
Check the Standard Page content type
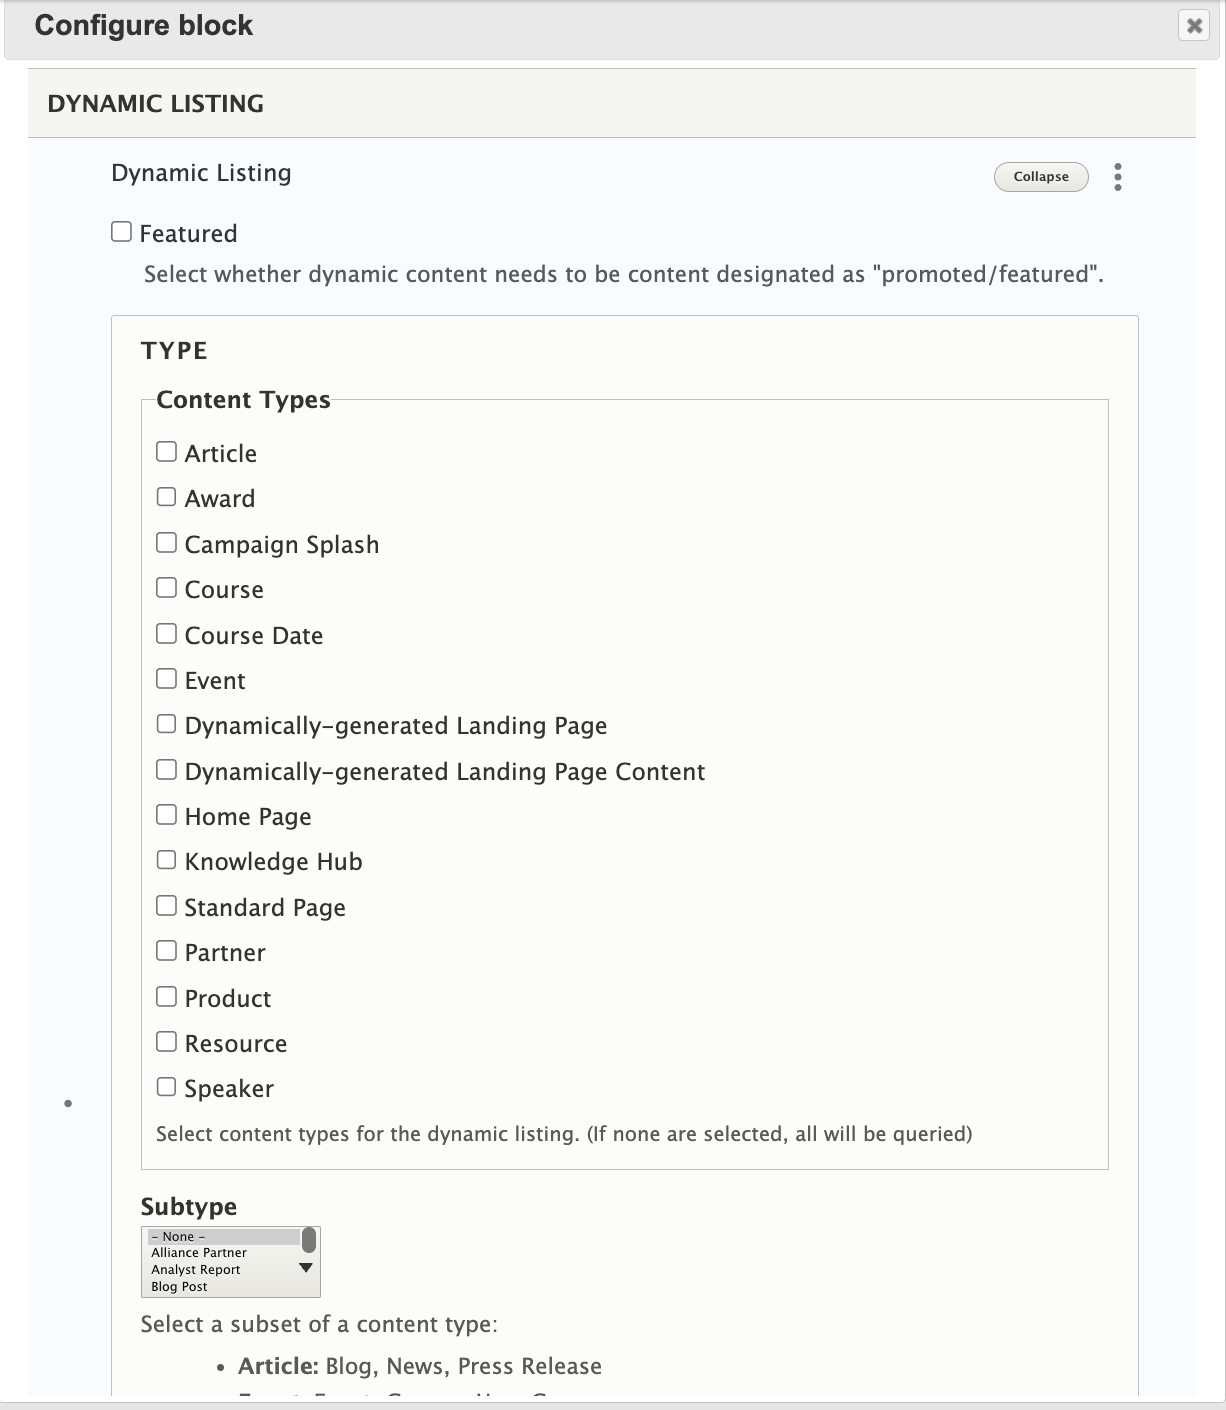[166, 904]
